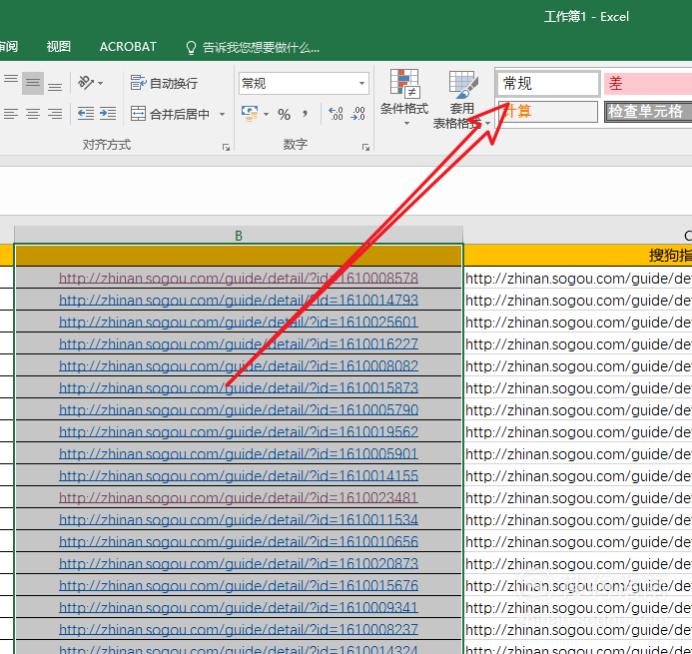692x654 pixels.
Task: Toggle middle vertical alignment
Action: tap(32, 84)
